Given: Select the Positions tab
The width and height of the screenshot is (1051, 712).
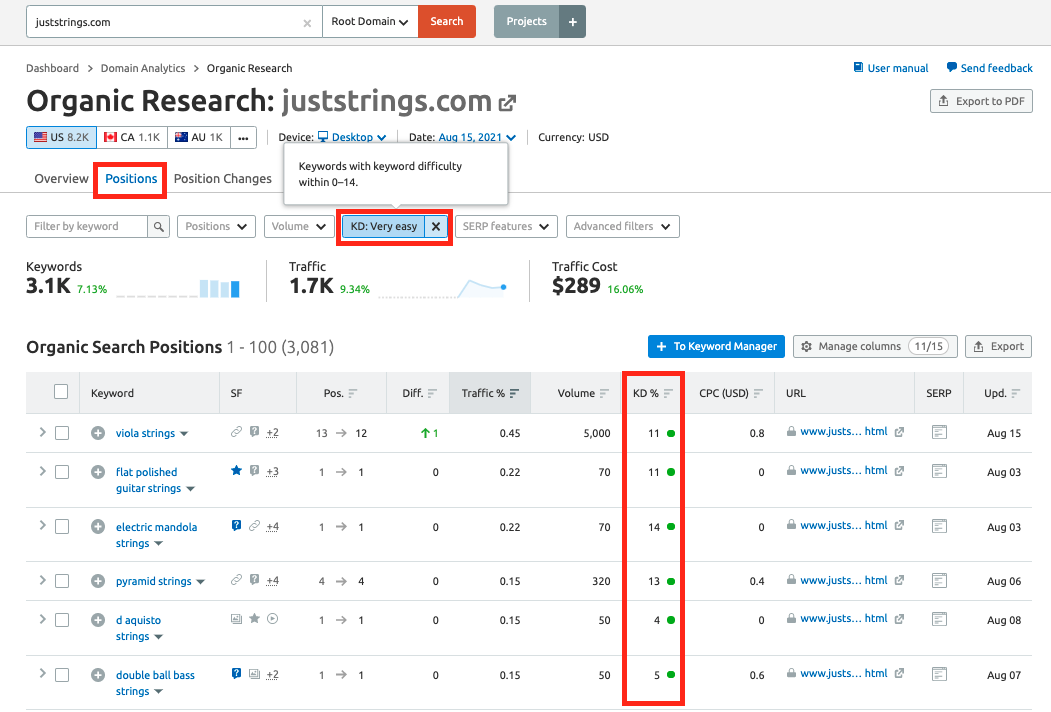Looking at the screenshot, I should click(x=131, y=179).
